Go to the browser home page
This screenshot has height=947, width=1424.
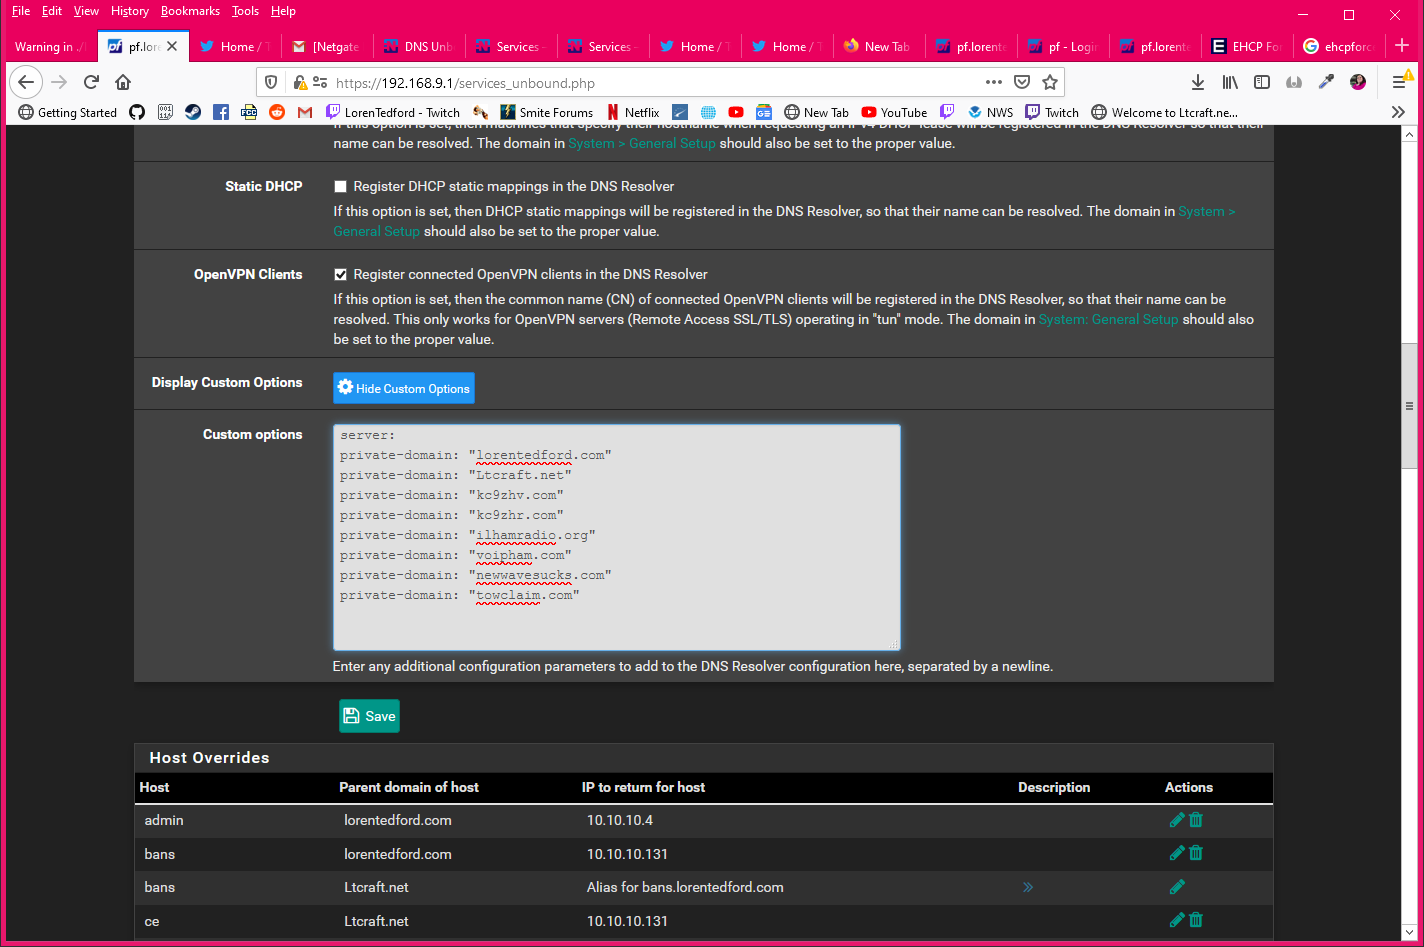pos(123,82)
